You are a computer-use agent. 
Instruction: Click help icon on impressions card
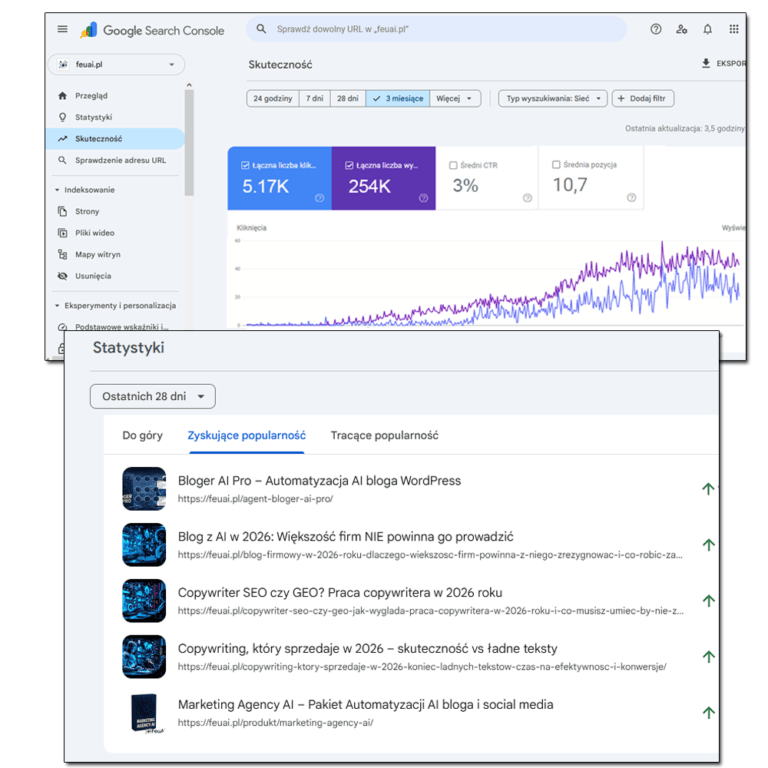click(x=424, y=198)
